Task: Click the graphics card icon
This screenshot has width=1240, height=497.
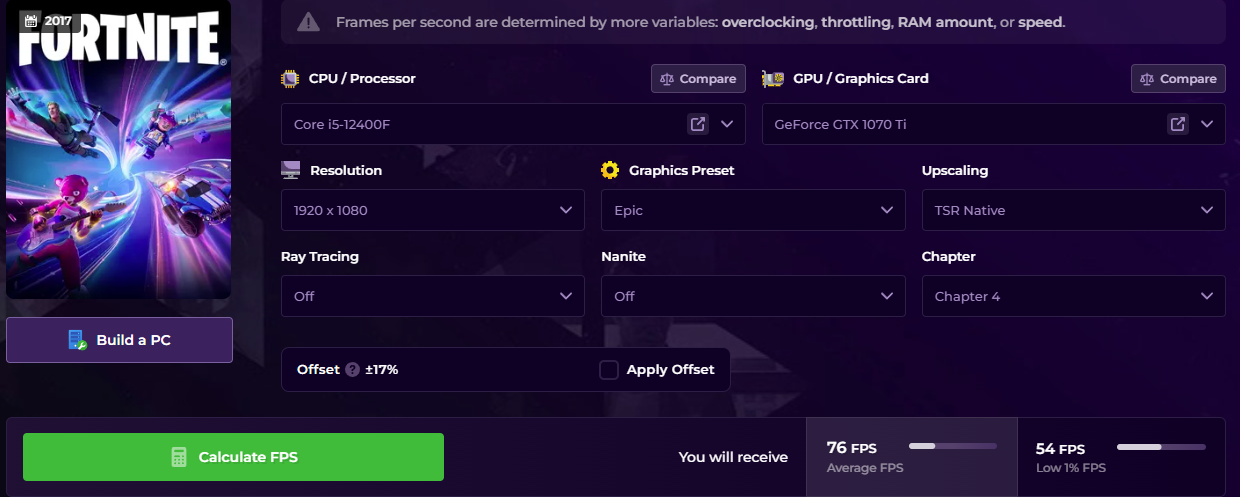Action: (772, 79)
